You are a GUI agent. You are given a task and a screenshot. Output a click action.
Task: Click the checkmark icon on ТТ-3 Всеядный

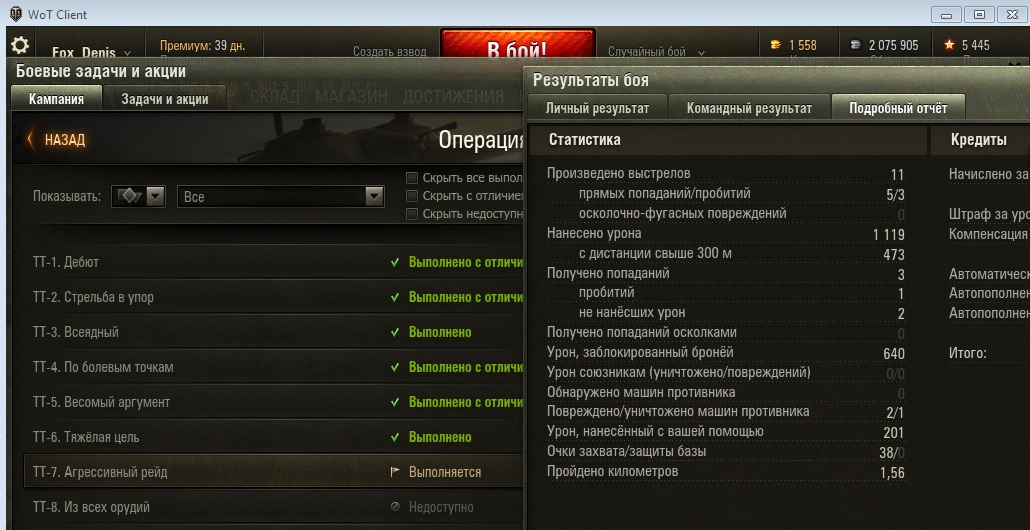click(x=395, y=332)
